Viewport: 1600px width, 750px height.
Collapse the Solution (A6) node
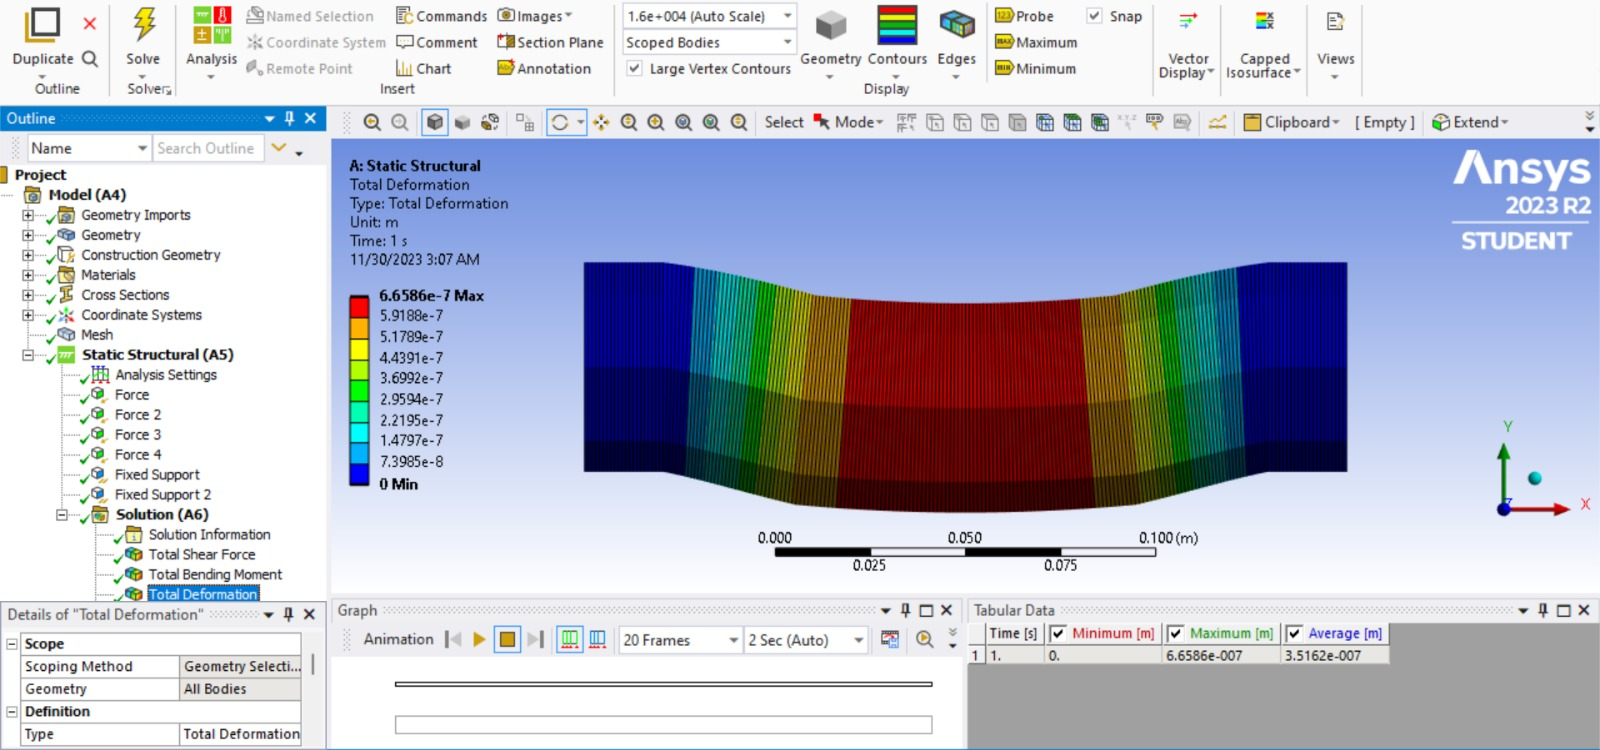61,515
